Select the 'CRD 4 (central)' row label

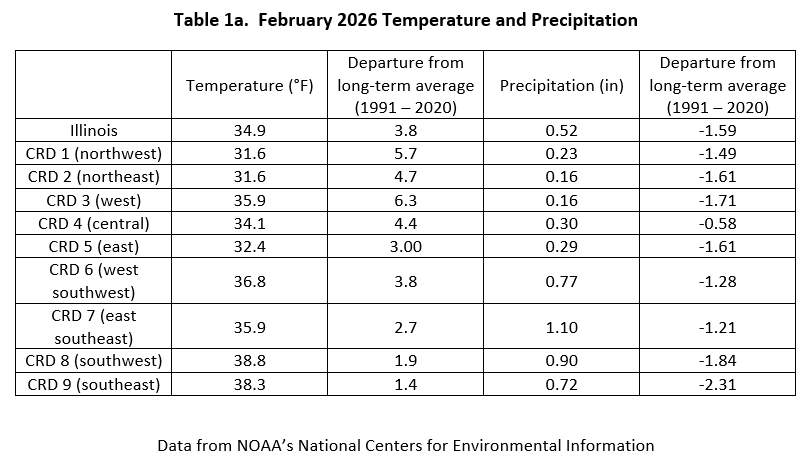(x=95, y=221)
